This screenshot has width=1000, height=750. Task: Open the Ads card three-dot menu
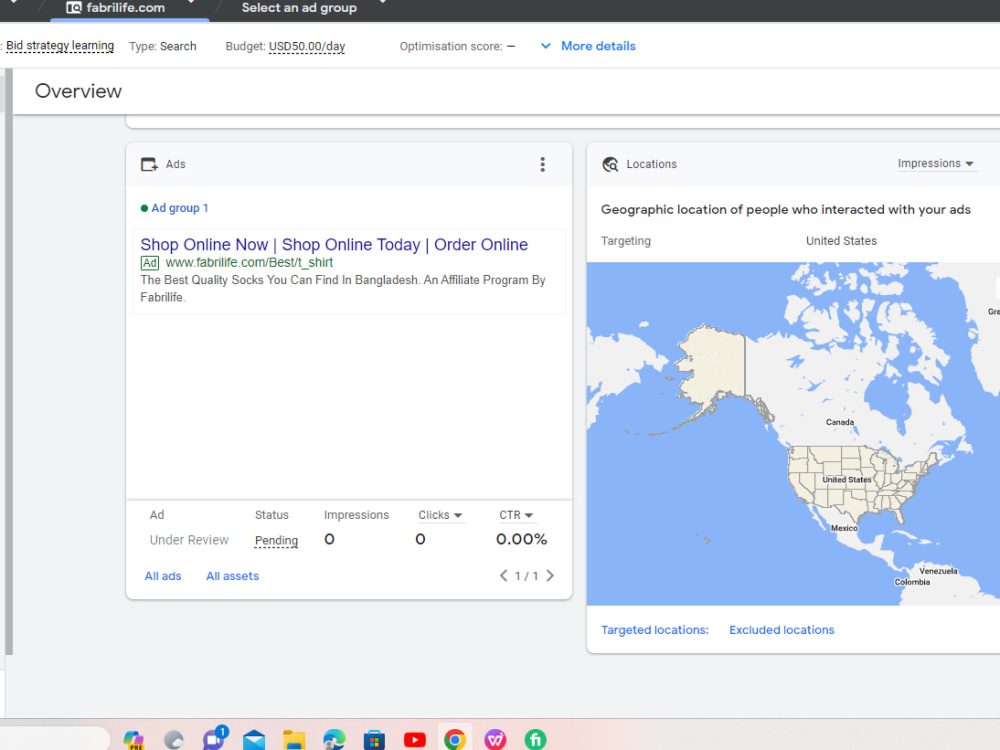coord(543,165)
